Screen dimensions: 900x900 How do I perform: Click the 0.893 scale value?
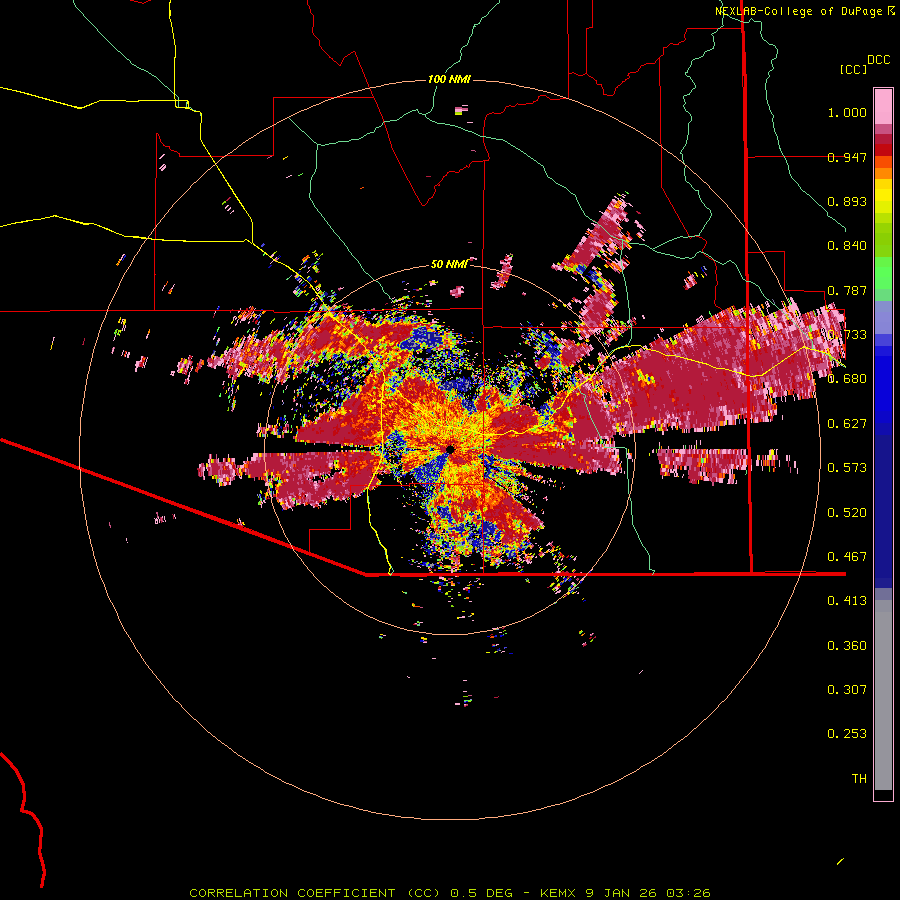pyautogui.click(x=847, y=201)
